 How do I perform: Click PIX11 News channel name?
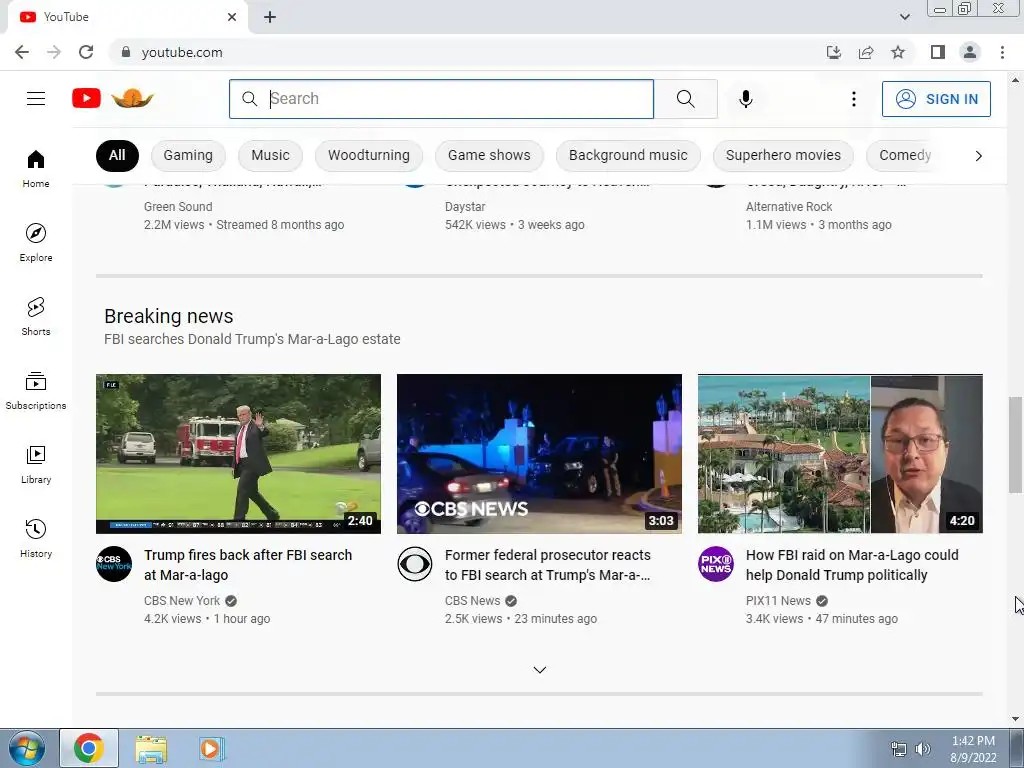coord(778,601)
